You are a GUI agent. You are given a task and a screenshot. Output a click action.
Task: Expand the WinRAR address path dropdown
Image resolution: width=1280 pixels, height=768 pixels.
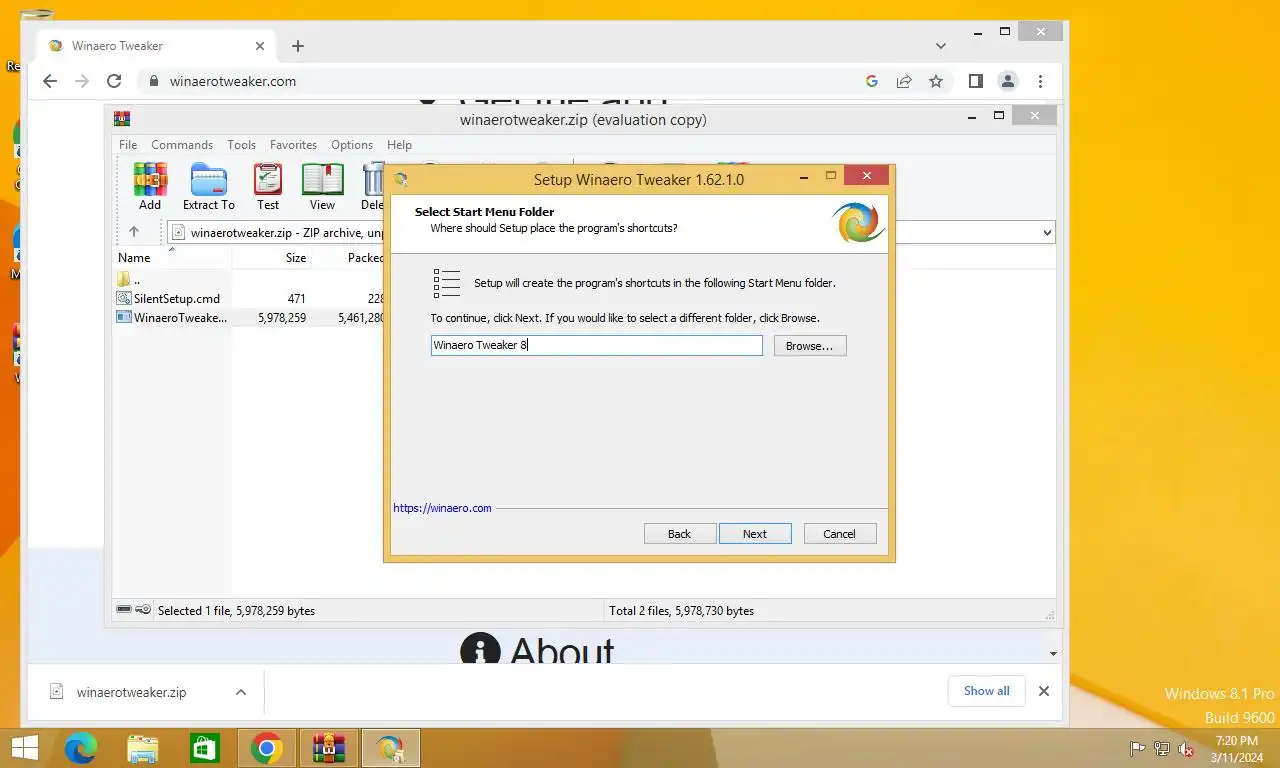tap(1047, 232)
